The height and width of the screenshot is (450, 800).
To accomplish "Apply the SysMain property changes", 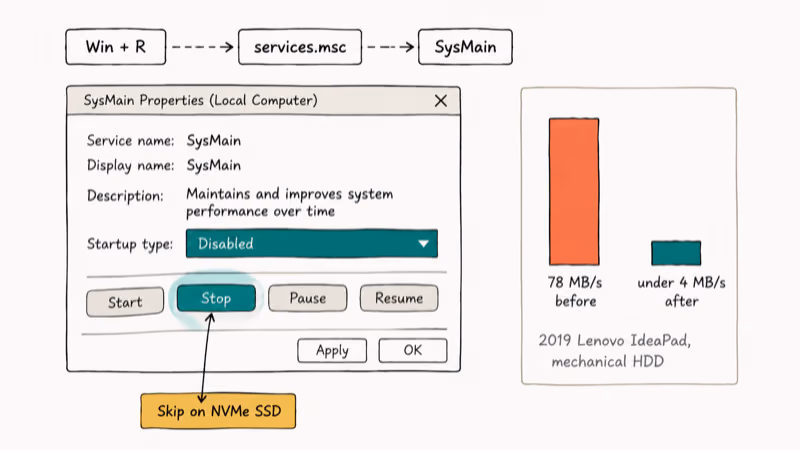I will (x=332, y=351).
